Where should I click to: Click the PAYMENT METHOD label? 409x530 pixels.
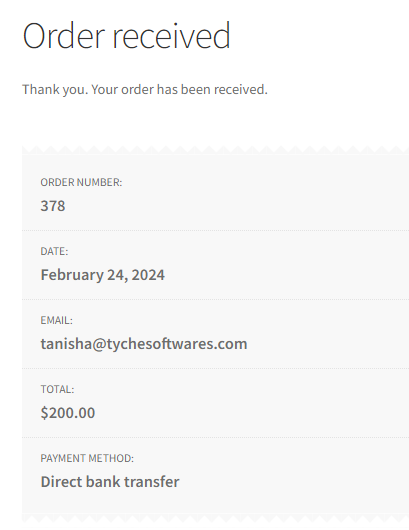pos(87,458)
